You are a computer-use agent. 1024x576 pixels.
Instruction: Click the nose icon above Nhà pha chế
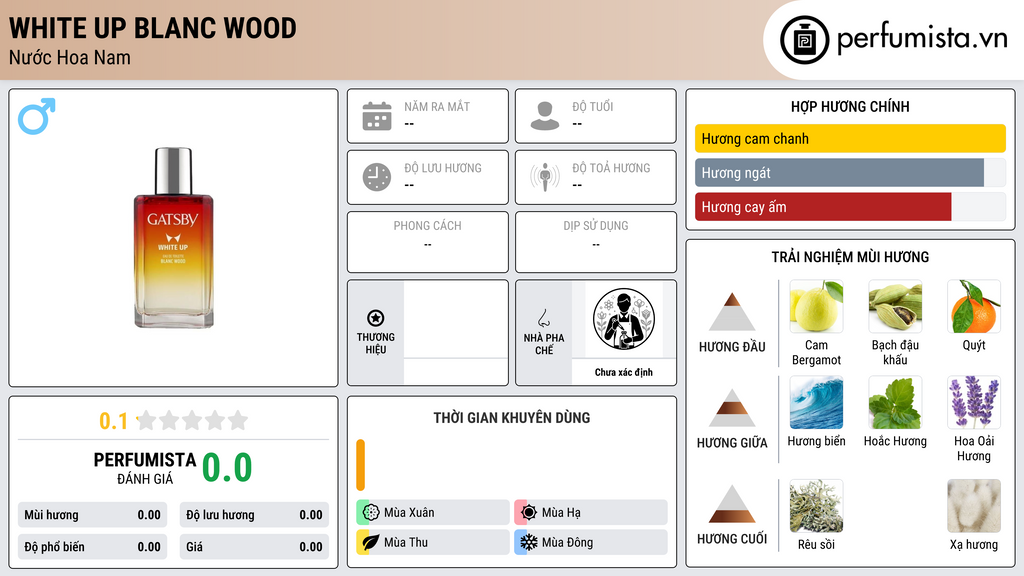543,318
